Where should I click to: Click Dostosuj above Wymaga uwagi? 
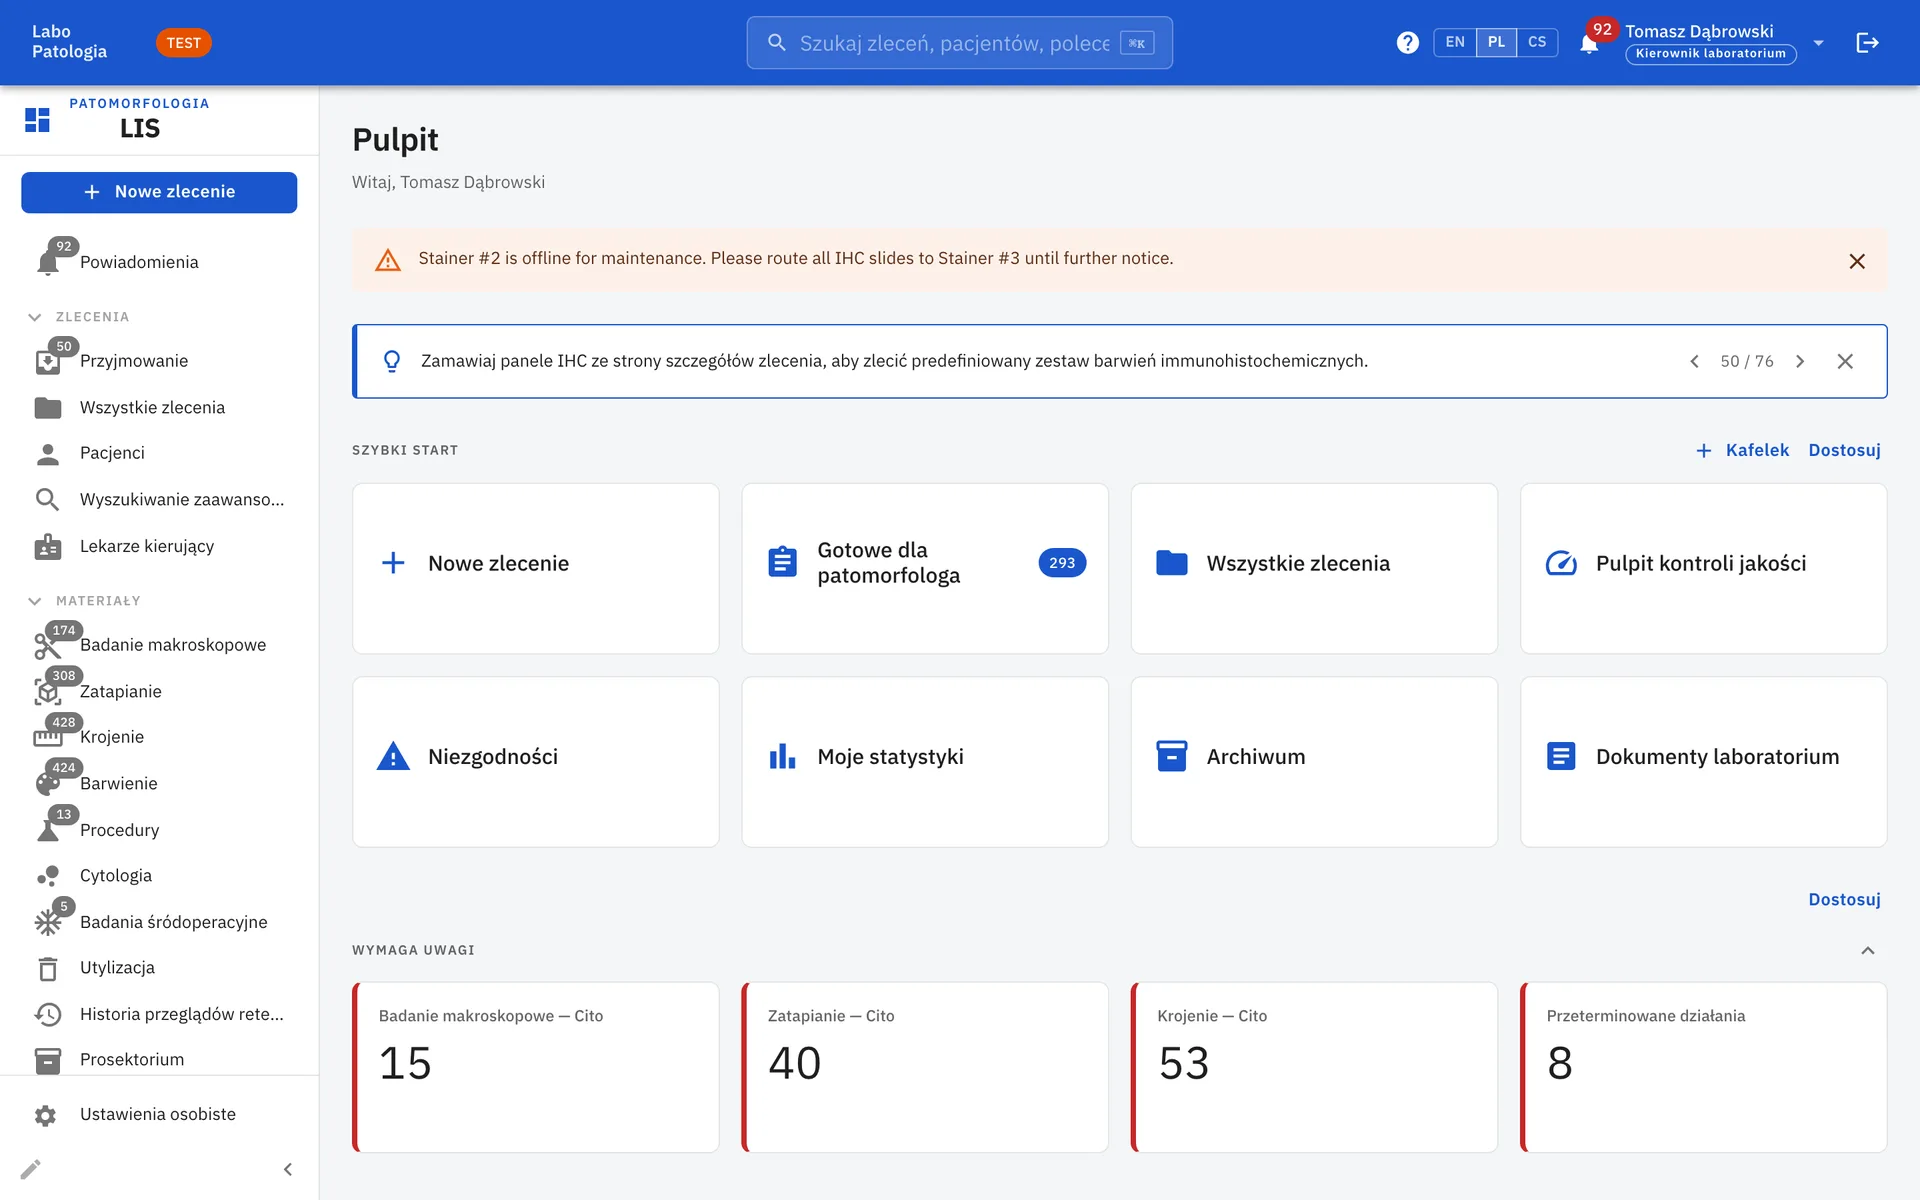(x=1844, y=899)
